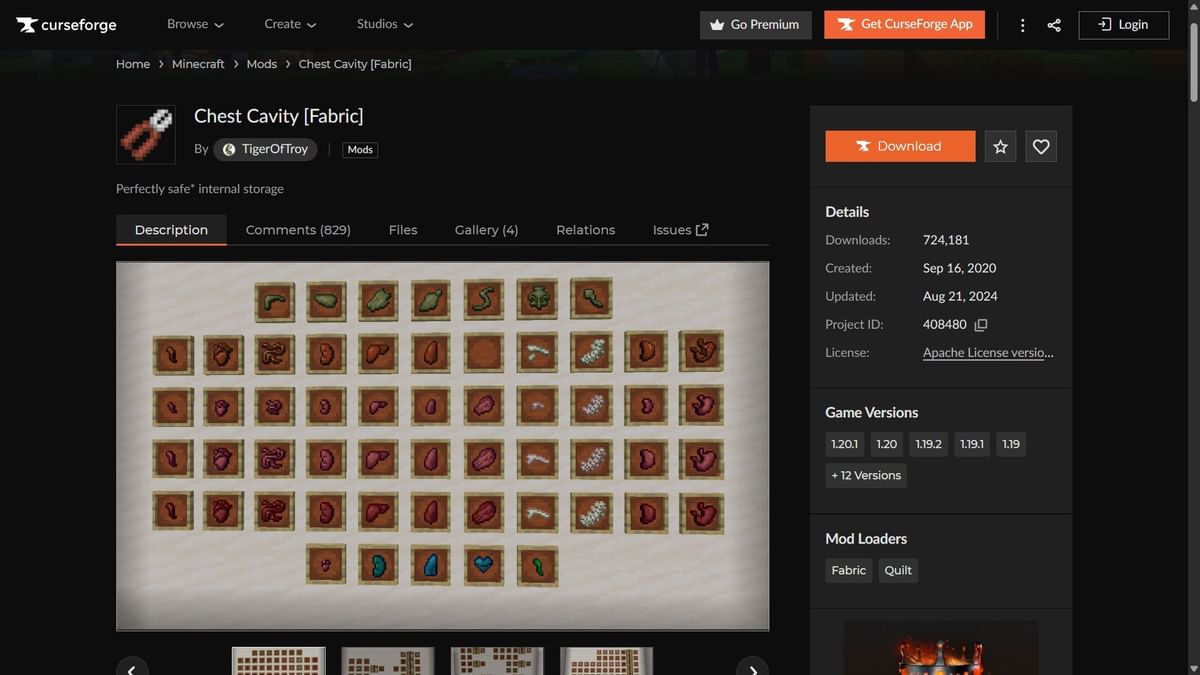
Task: Expand the Studios dropdown
Action: pyautogui.click(x=384, y=24)
